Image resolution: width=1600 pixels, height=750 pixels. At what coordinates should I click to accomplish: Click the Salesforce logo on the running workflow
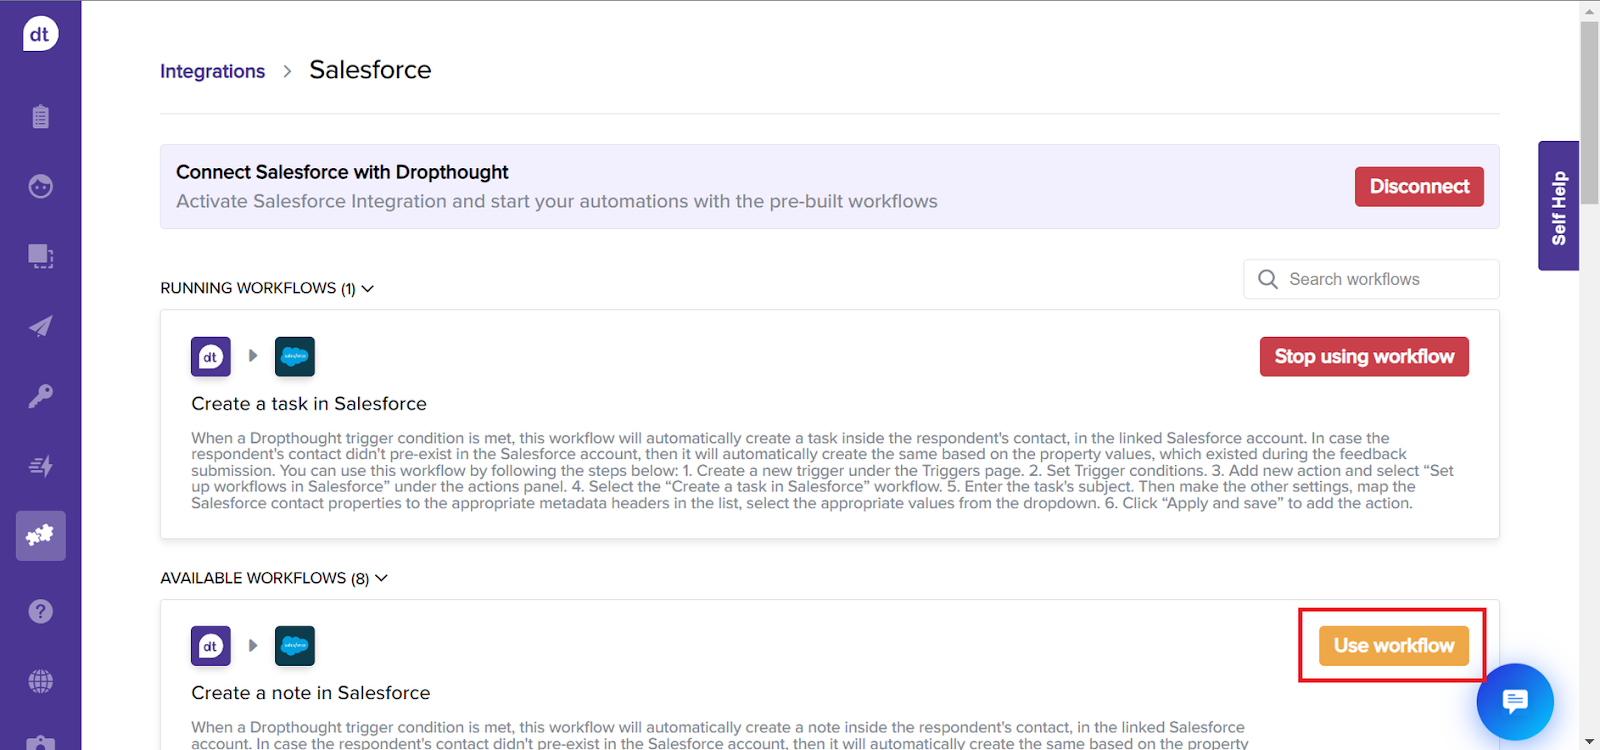pos(294,356)
